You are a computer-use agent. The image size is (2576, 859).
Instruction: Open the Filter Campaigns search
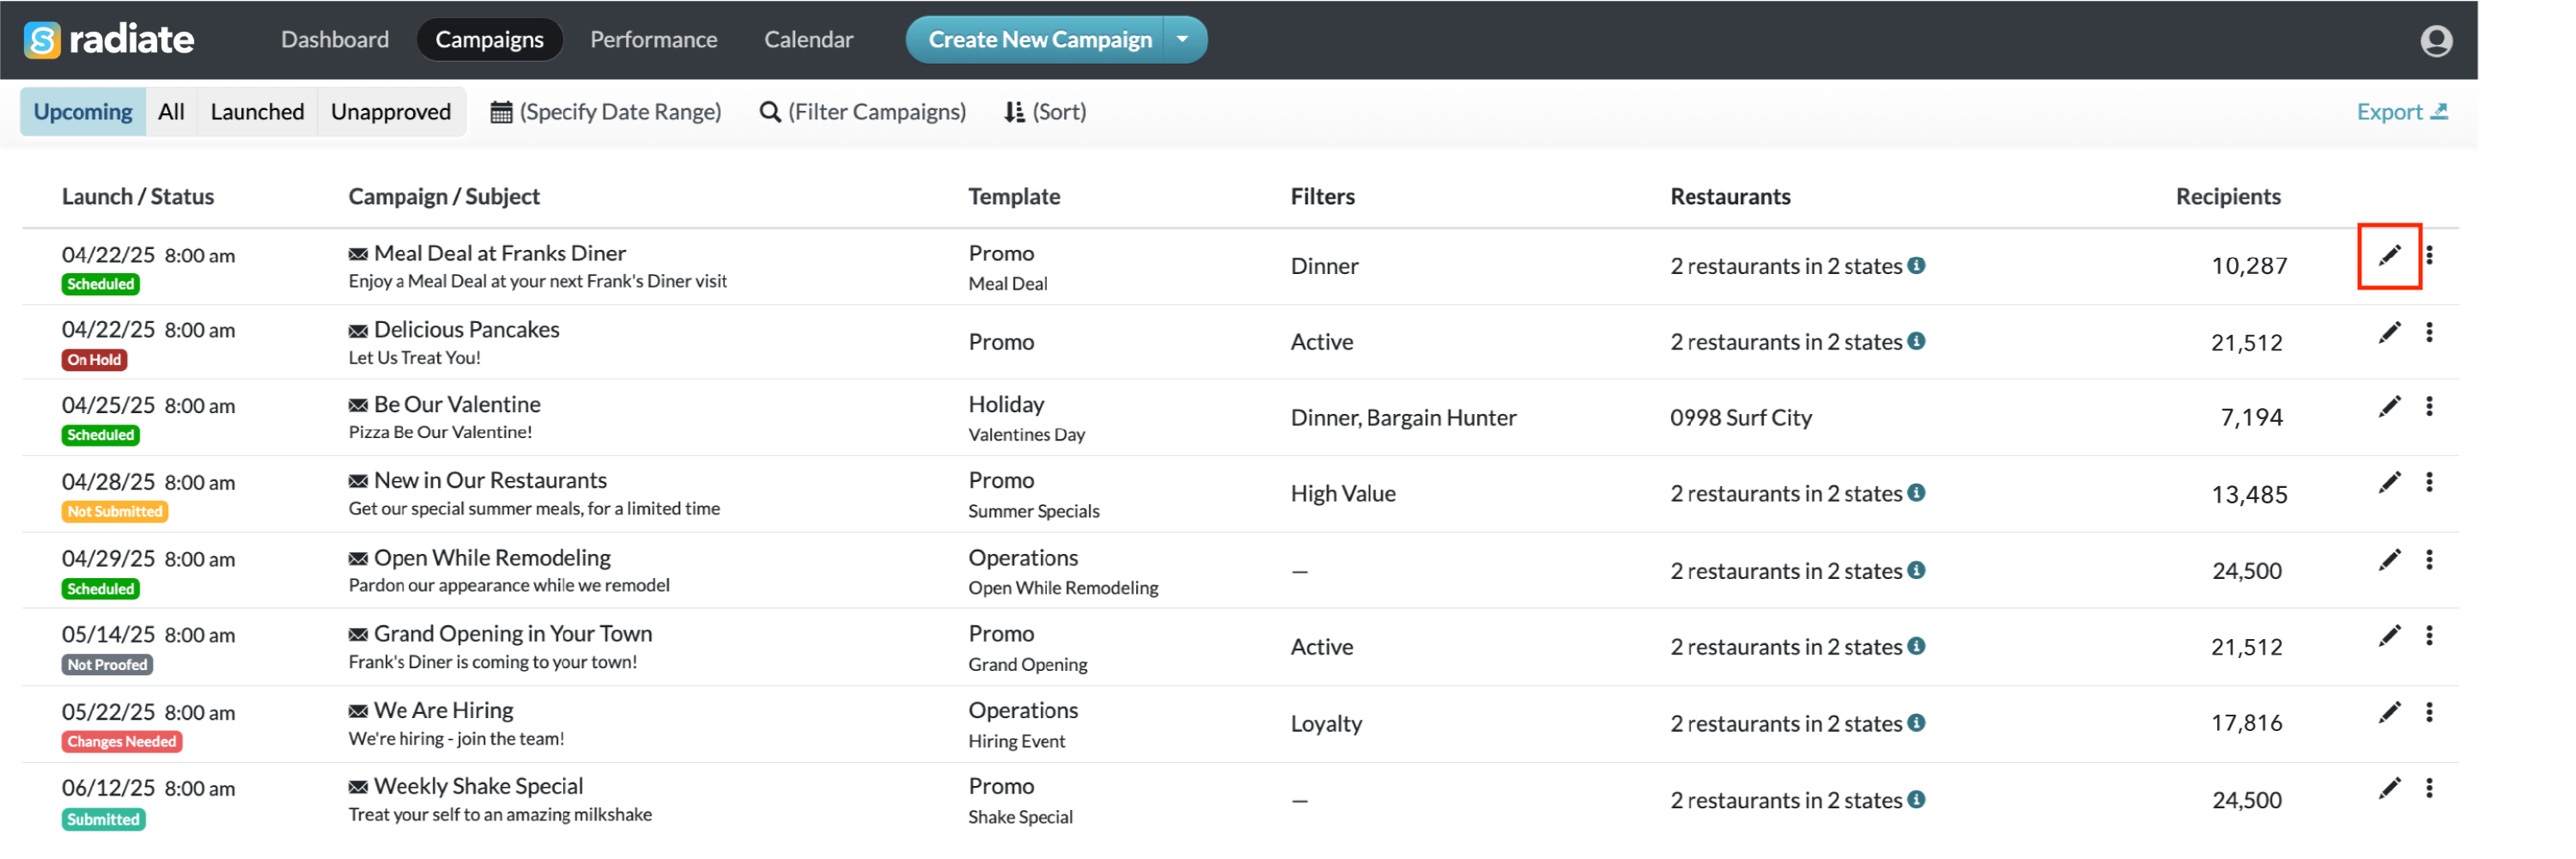(863, 112)
